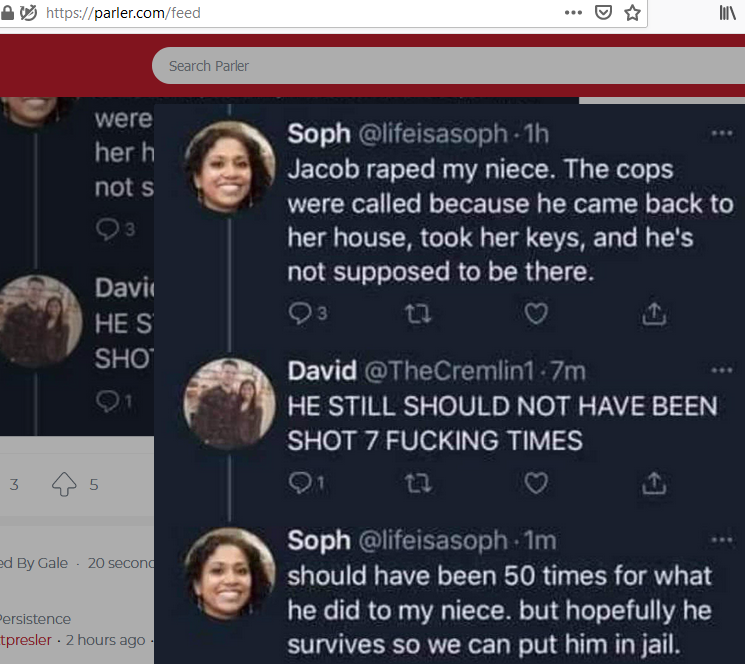
Task: Click the parler.com/feed address bar
Action: pos(300,13)
